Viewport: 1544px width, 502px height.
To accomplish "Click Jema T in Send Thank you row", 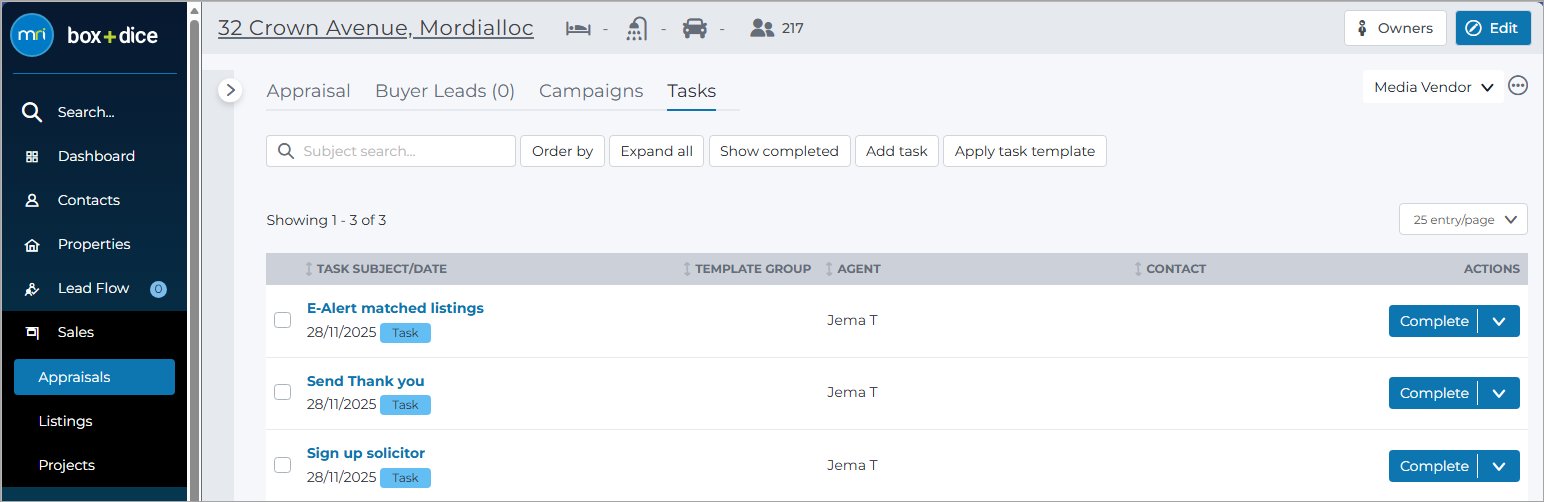I will click(852, 392).
